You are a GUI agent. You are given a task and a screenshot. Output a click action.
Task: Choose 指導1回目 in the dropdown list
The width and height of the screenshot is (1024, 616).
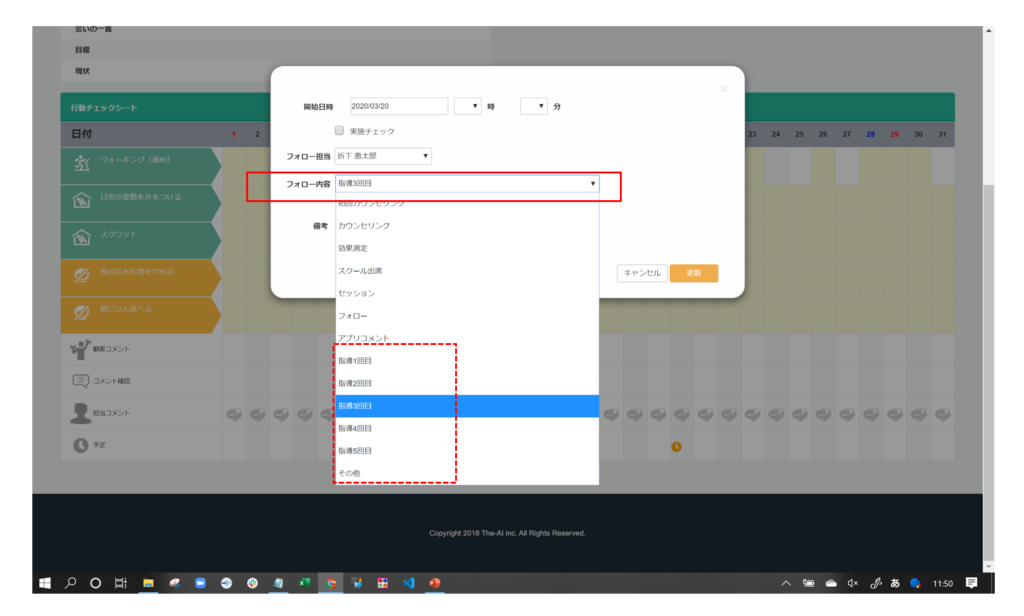point(355,361)
